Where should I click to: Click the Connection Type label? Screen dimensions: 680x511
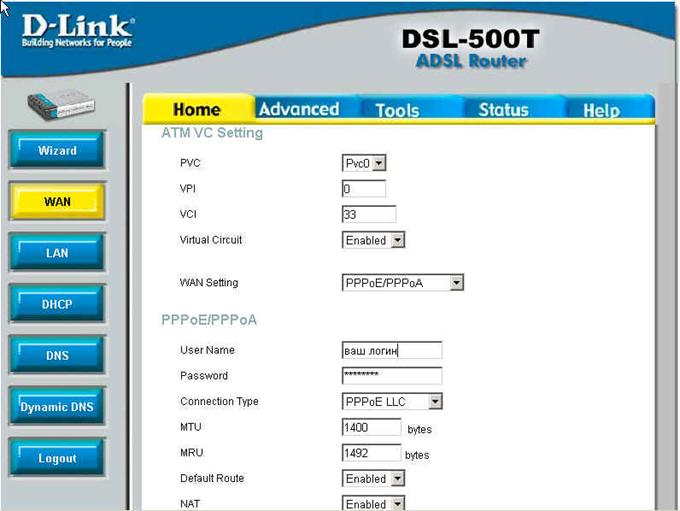[x=219, y=401]
